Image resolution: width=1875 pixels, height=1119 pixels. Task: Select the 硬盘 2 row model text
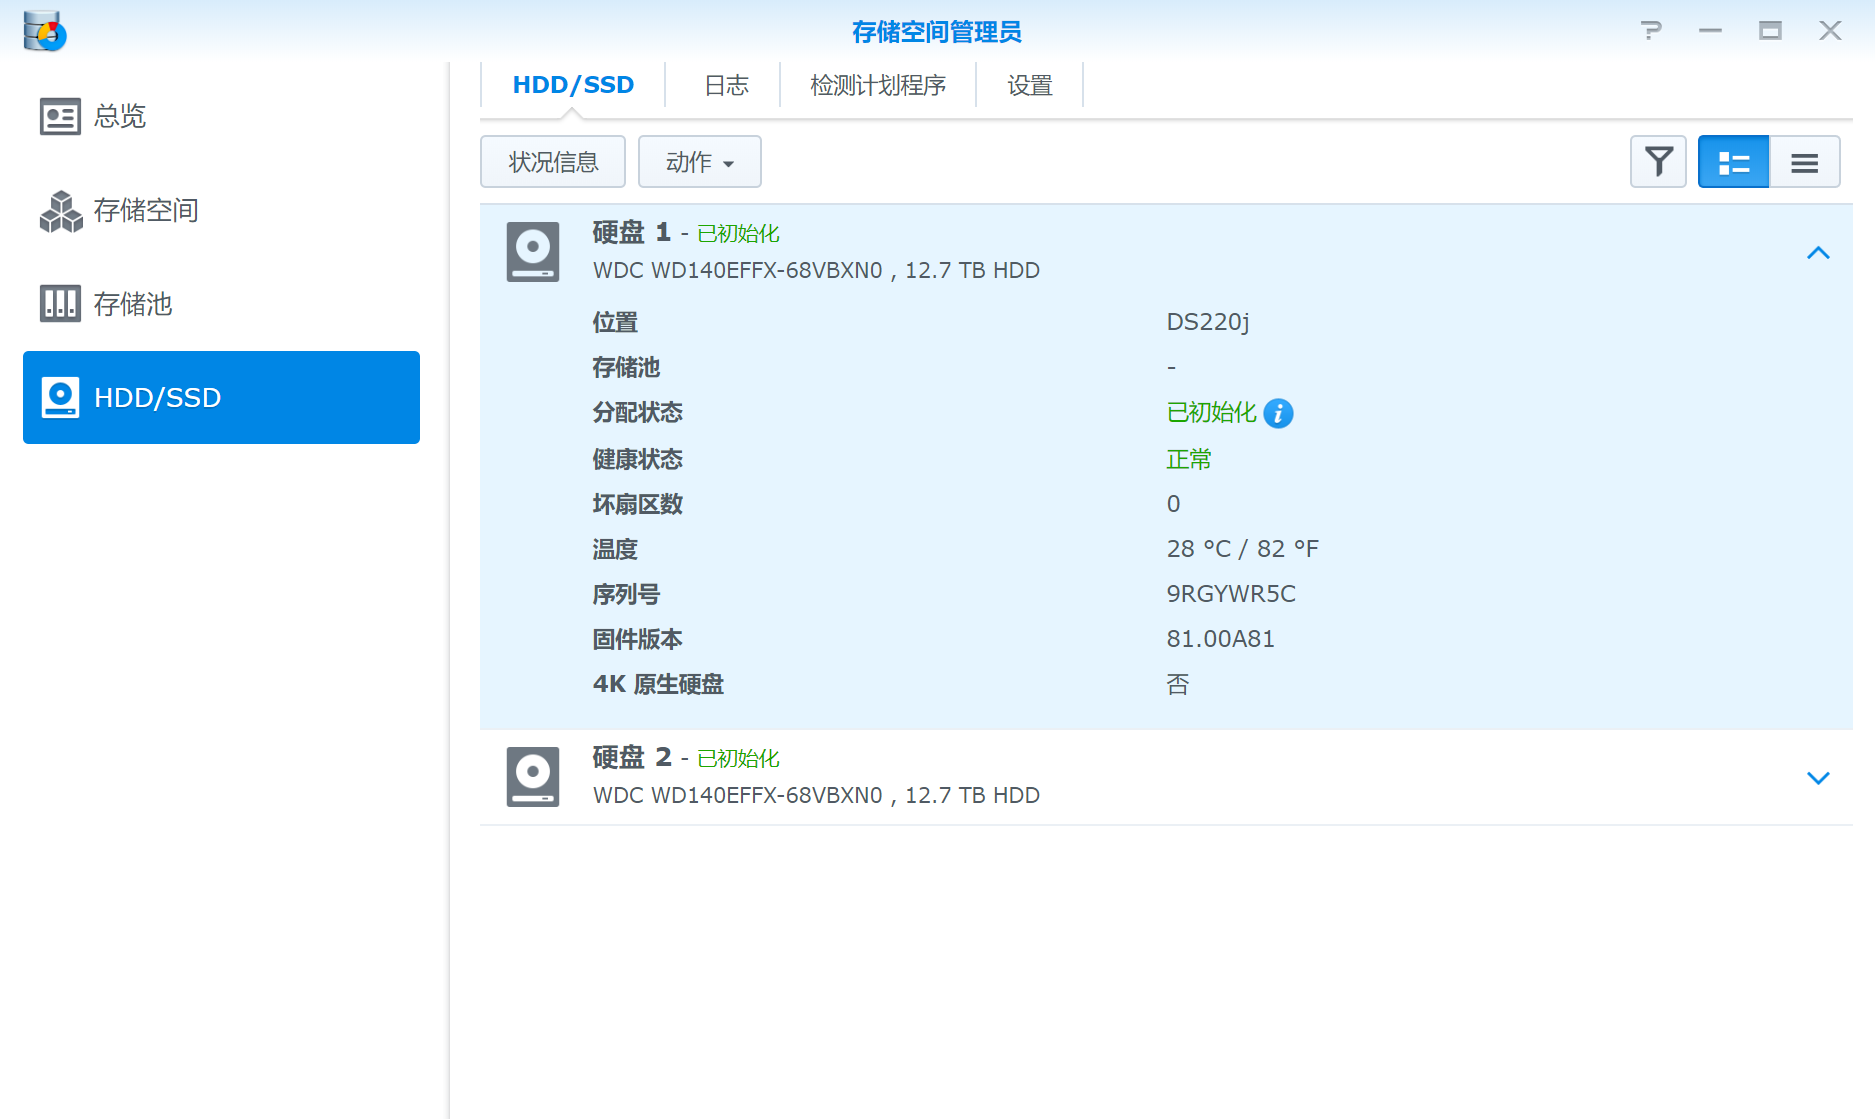(815, 795)
